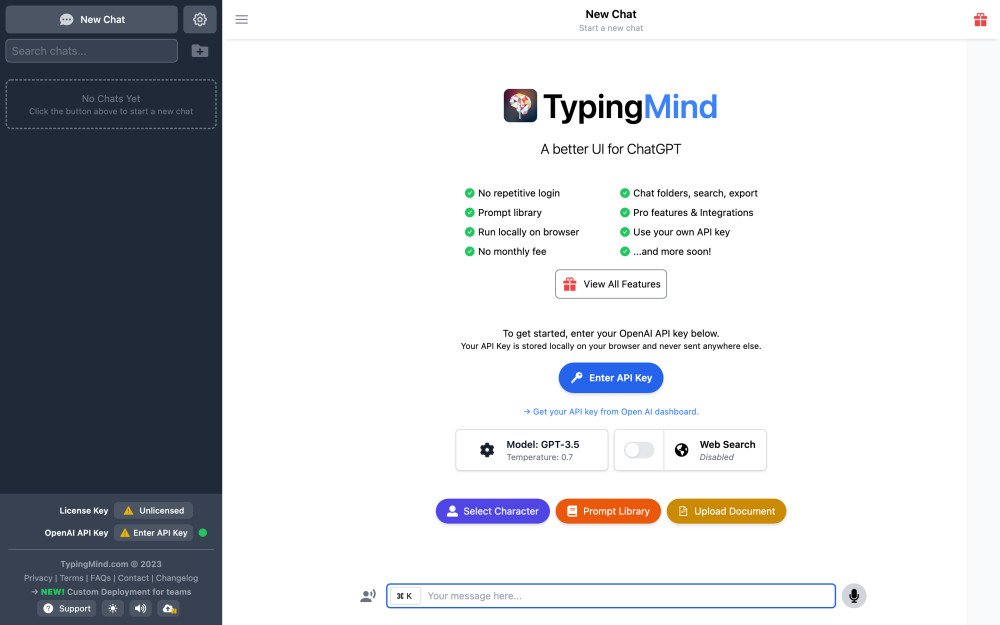Click the globe icon on Web Search panel
The image size is (1000, 625).
click(682, 450)
